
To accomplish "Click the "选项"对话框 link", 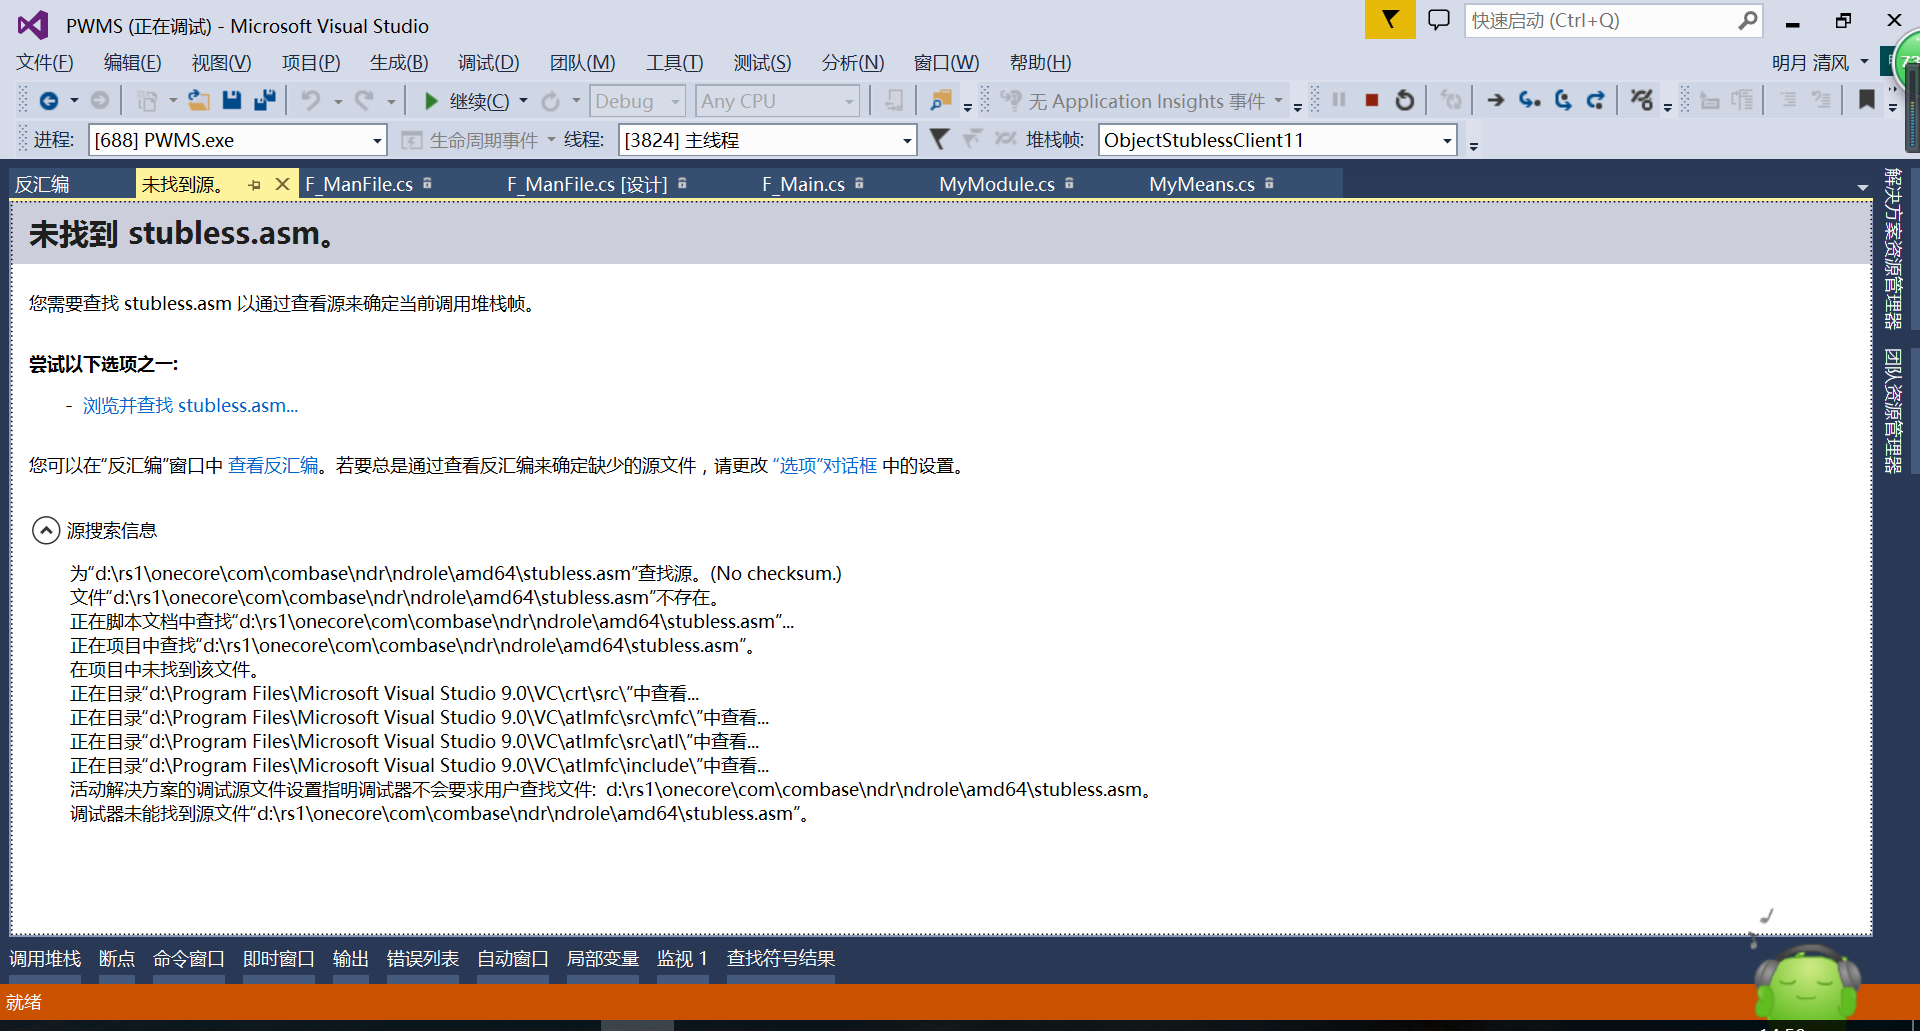I will click(825, 466).
